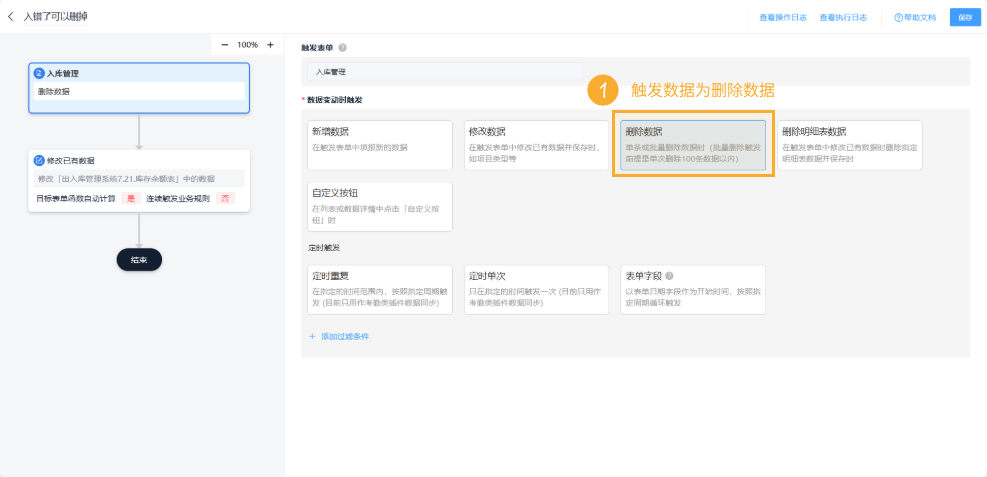987x477 pixels.
Task: Click help icon next to 表单字段
Action: point(669,276)
